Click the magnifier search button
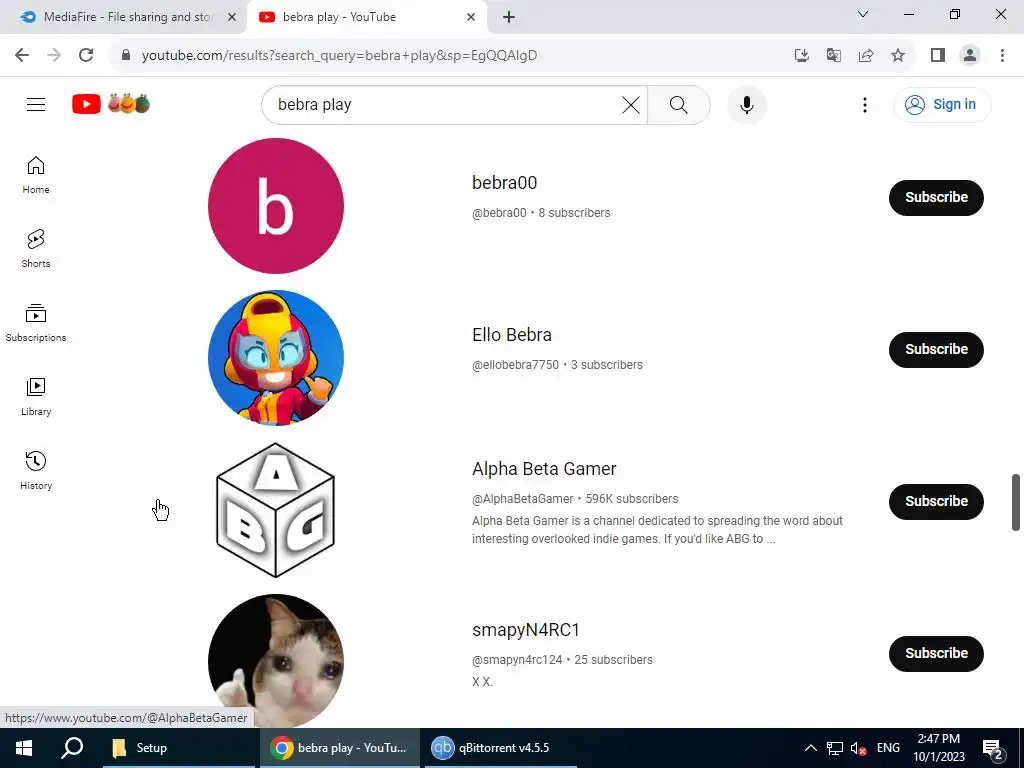 click(x=679, y=104)
